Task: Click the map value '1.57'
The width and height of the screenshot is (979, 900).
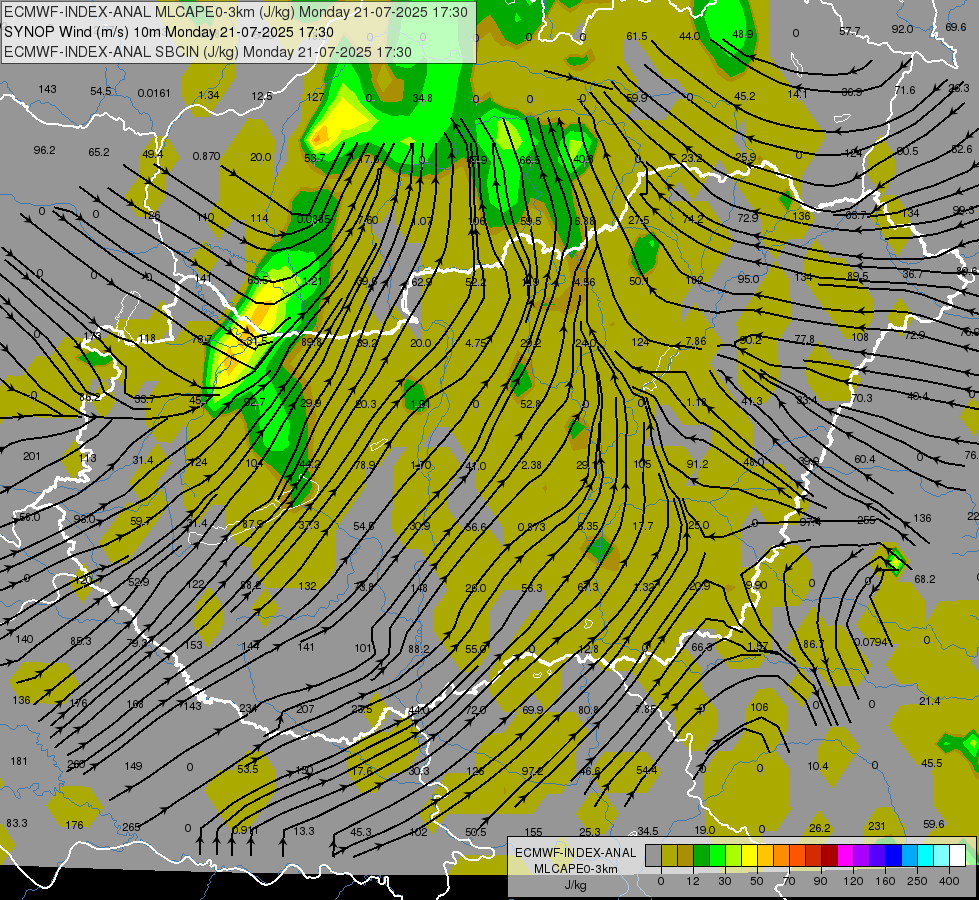Action: (757, 646)
